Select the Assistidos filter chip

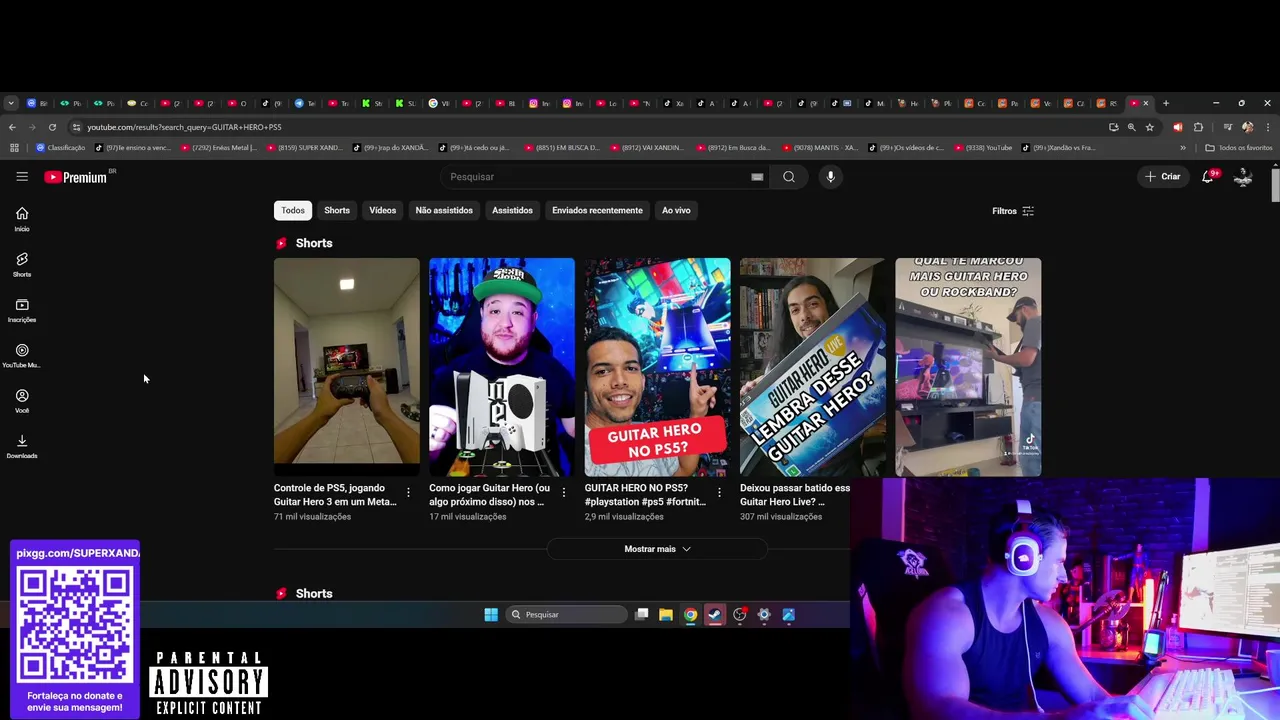(x=512, y=210)
